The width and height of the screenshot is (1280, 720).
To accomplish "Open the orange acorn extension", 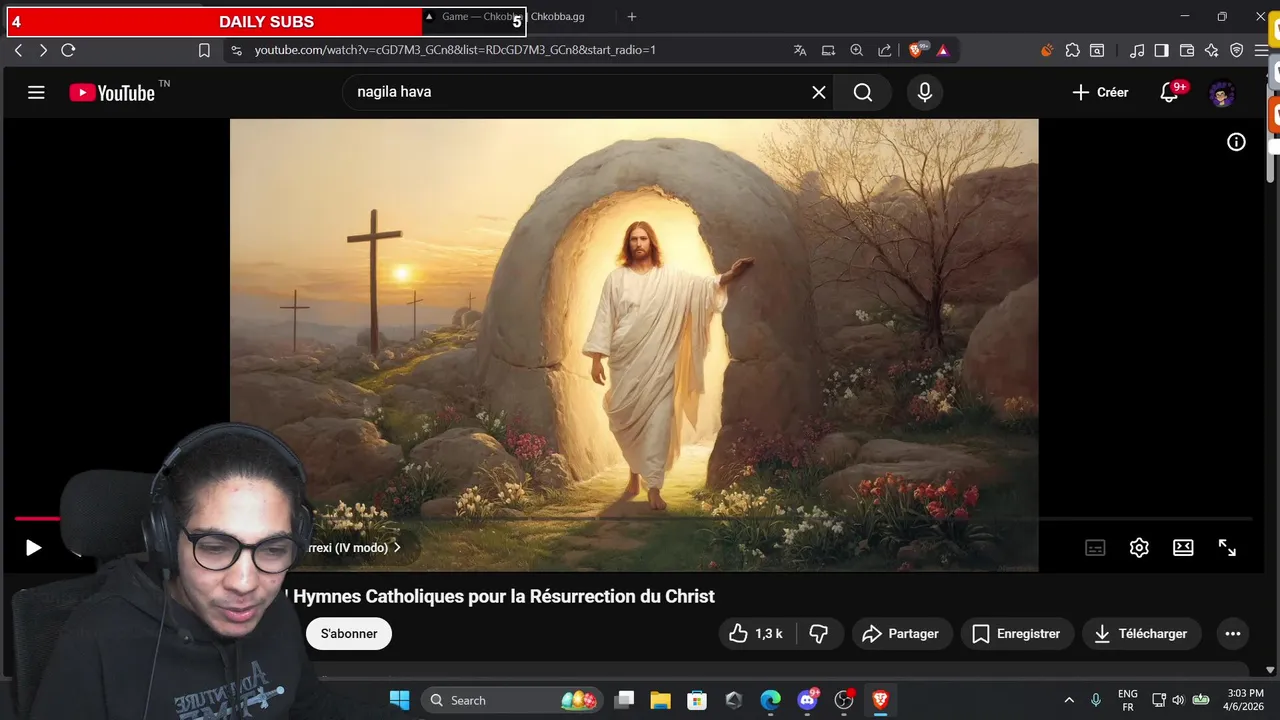I will 1047,50.
